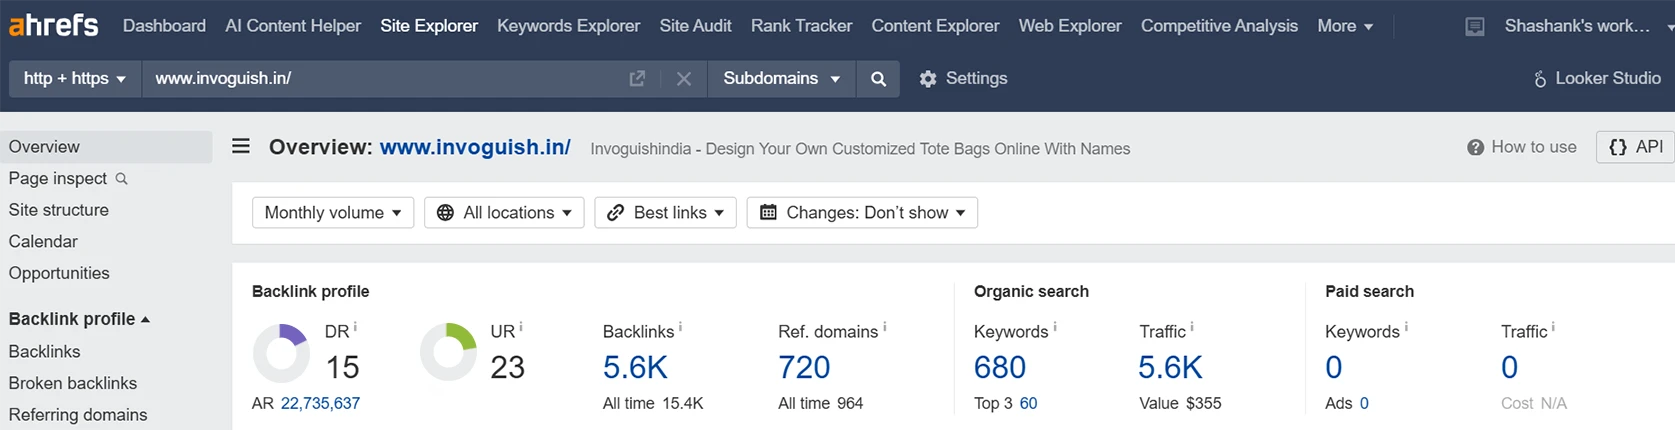
Task: Expand the http + https protocol dropdown
Action: [x=76, y=78]
